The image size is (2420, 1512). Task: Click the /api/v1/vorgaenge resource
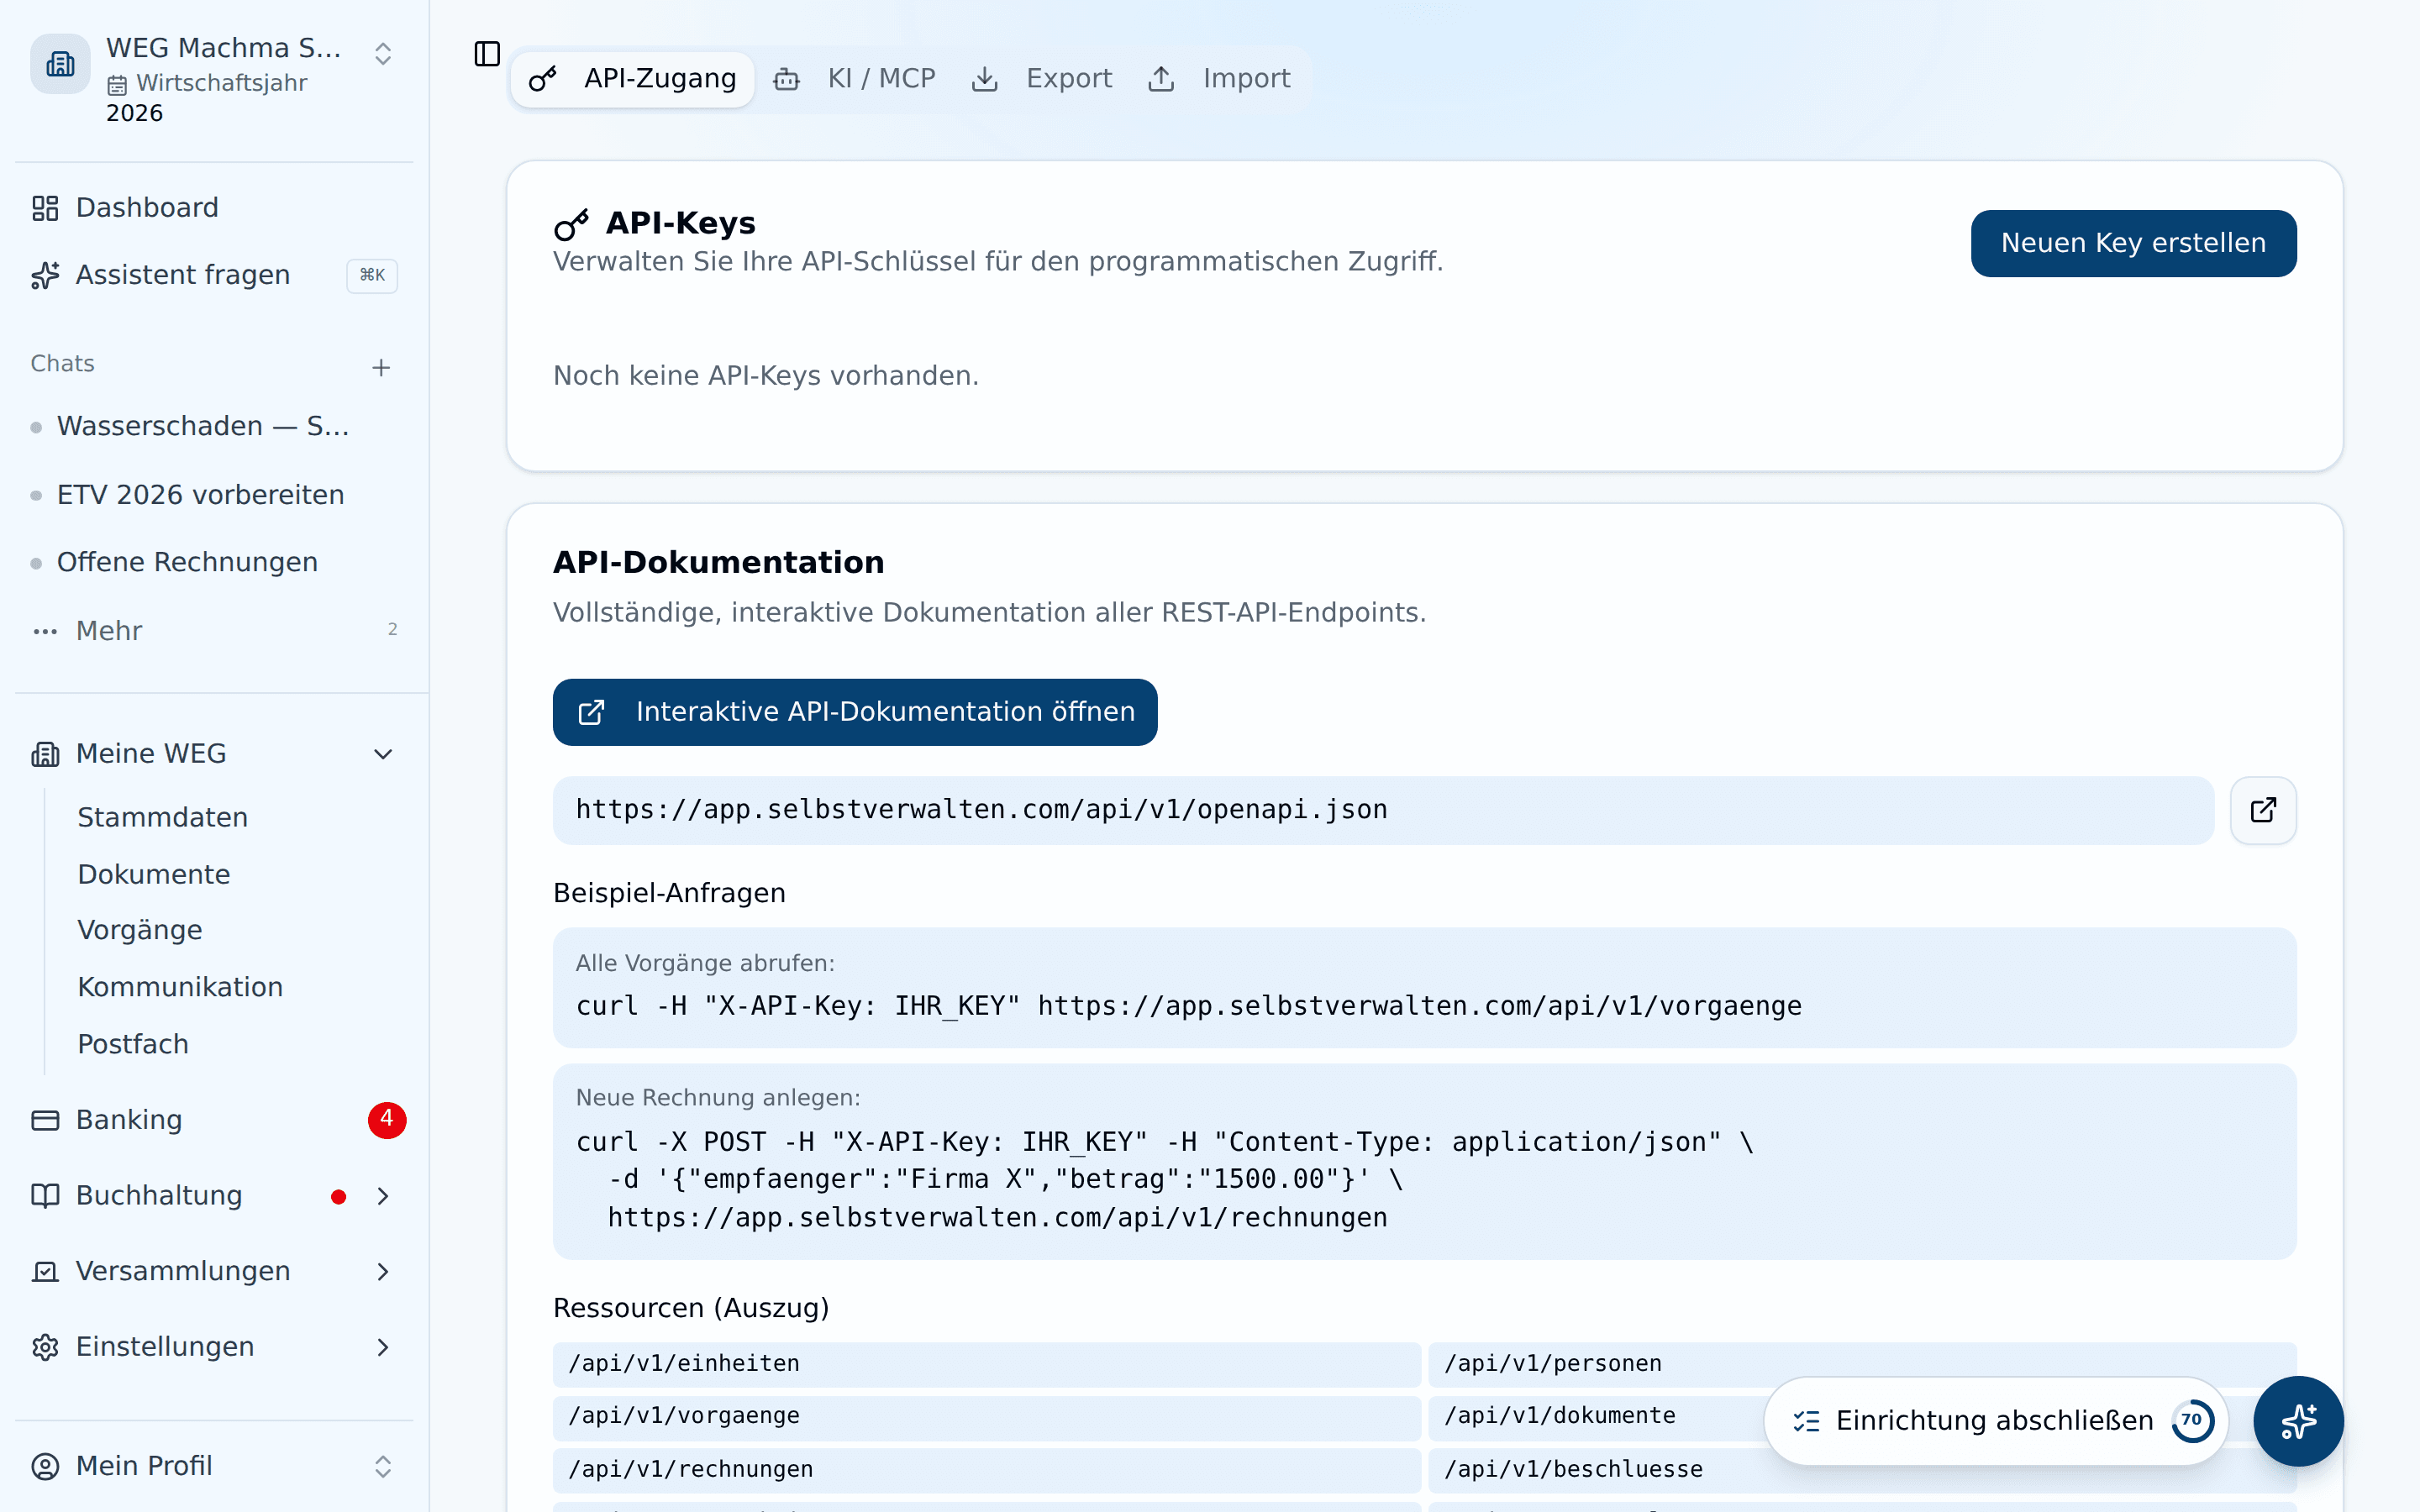click(986, 1417)
